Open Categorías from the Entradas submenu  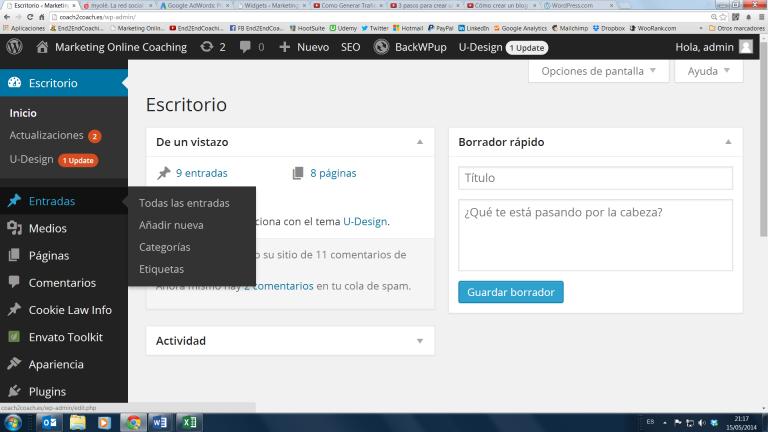[x=165, y=247]
